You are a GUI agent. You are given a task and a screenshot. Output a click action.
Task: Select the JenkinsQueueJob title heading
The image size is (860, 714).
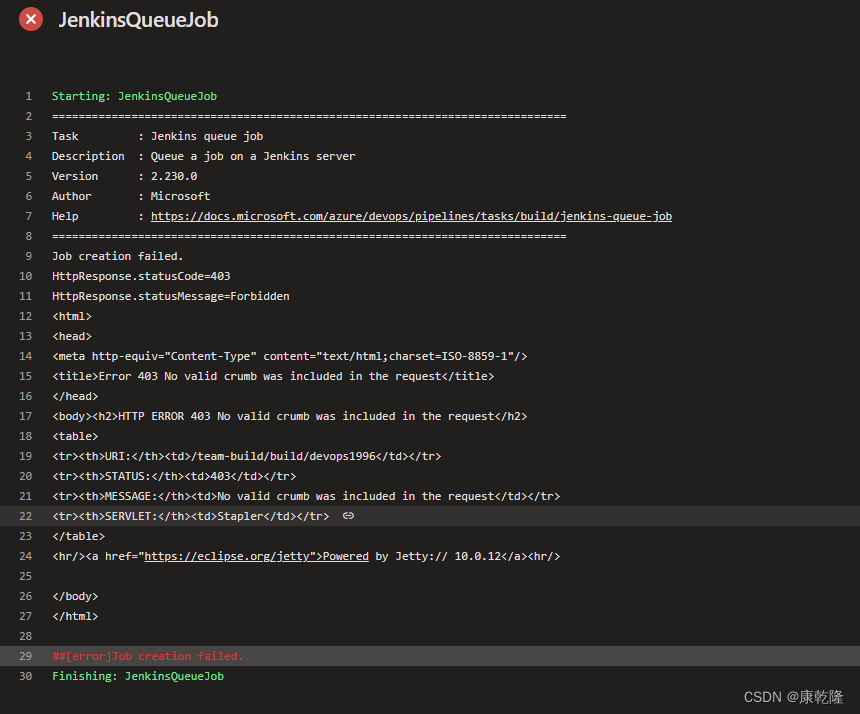[138, 20]
